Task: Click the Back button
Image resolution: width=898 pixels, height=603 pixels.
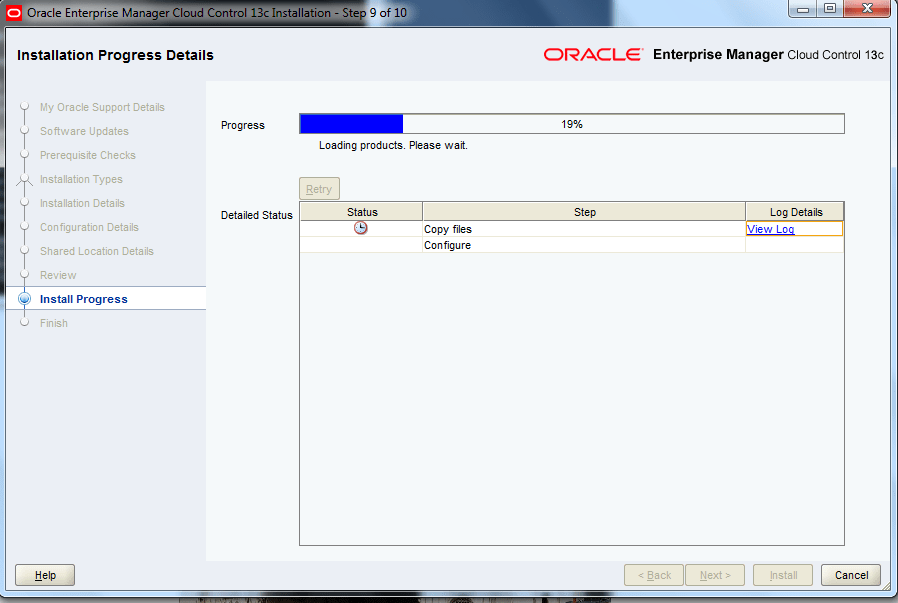Action: 654,575
